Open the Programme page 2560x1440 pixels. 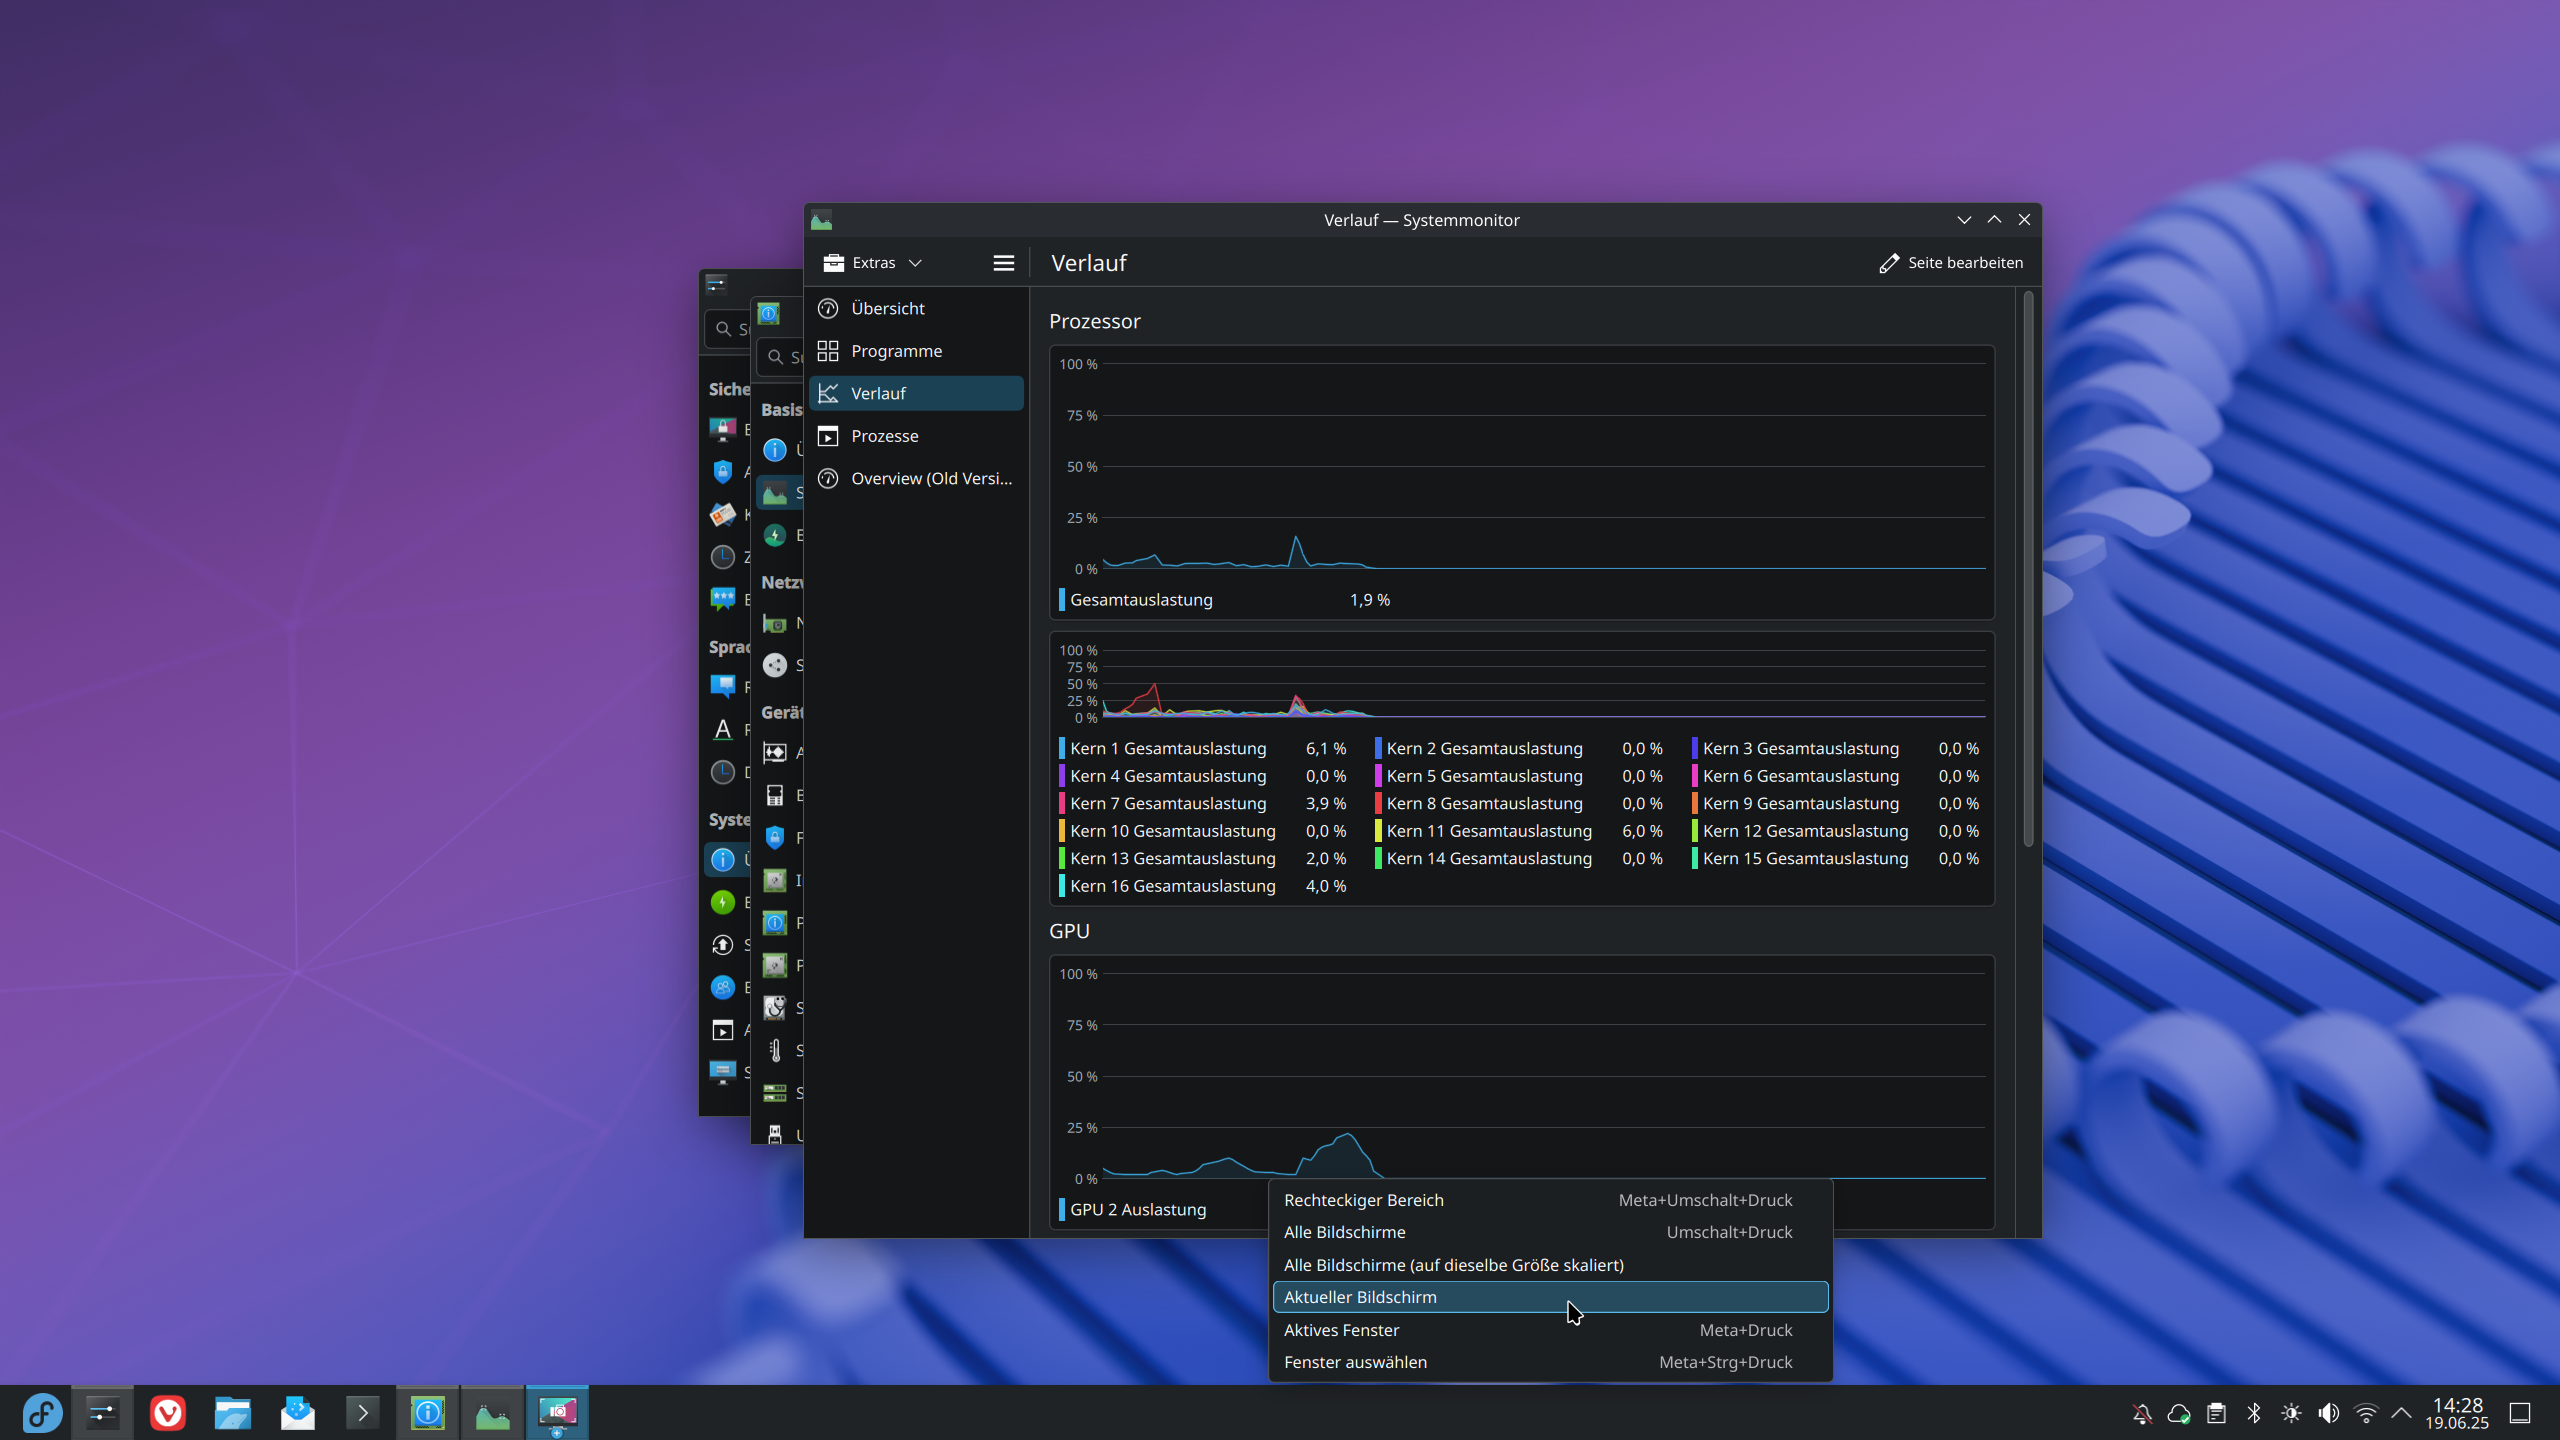coord(896,351)
